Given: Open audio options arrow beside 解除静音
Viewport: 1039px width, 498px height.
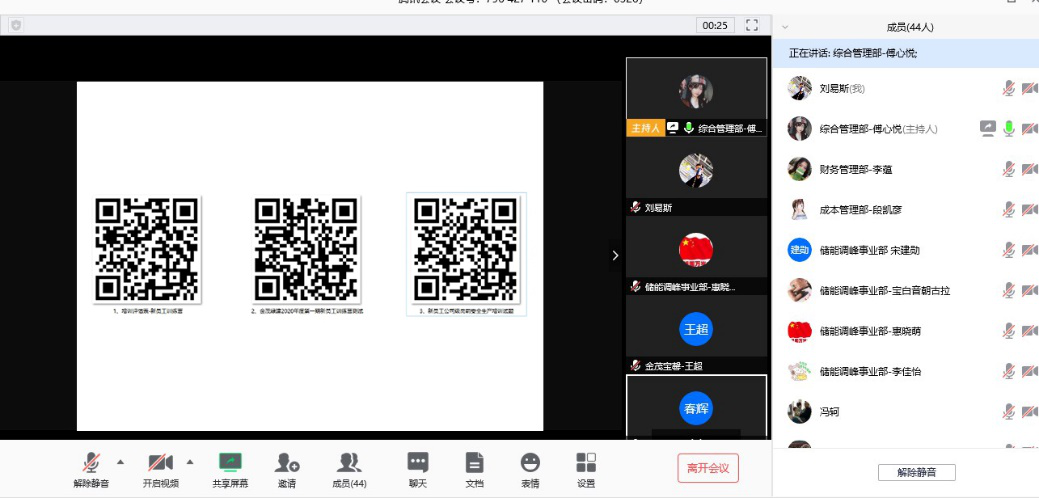Looking at the screenshot, I should click(121, 462).
